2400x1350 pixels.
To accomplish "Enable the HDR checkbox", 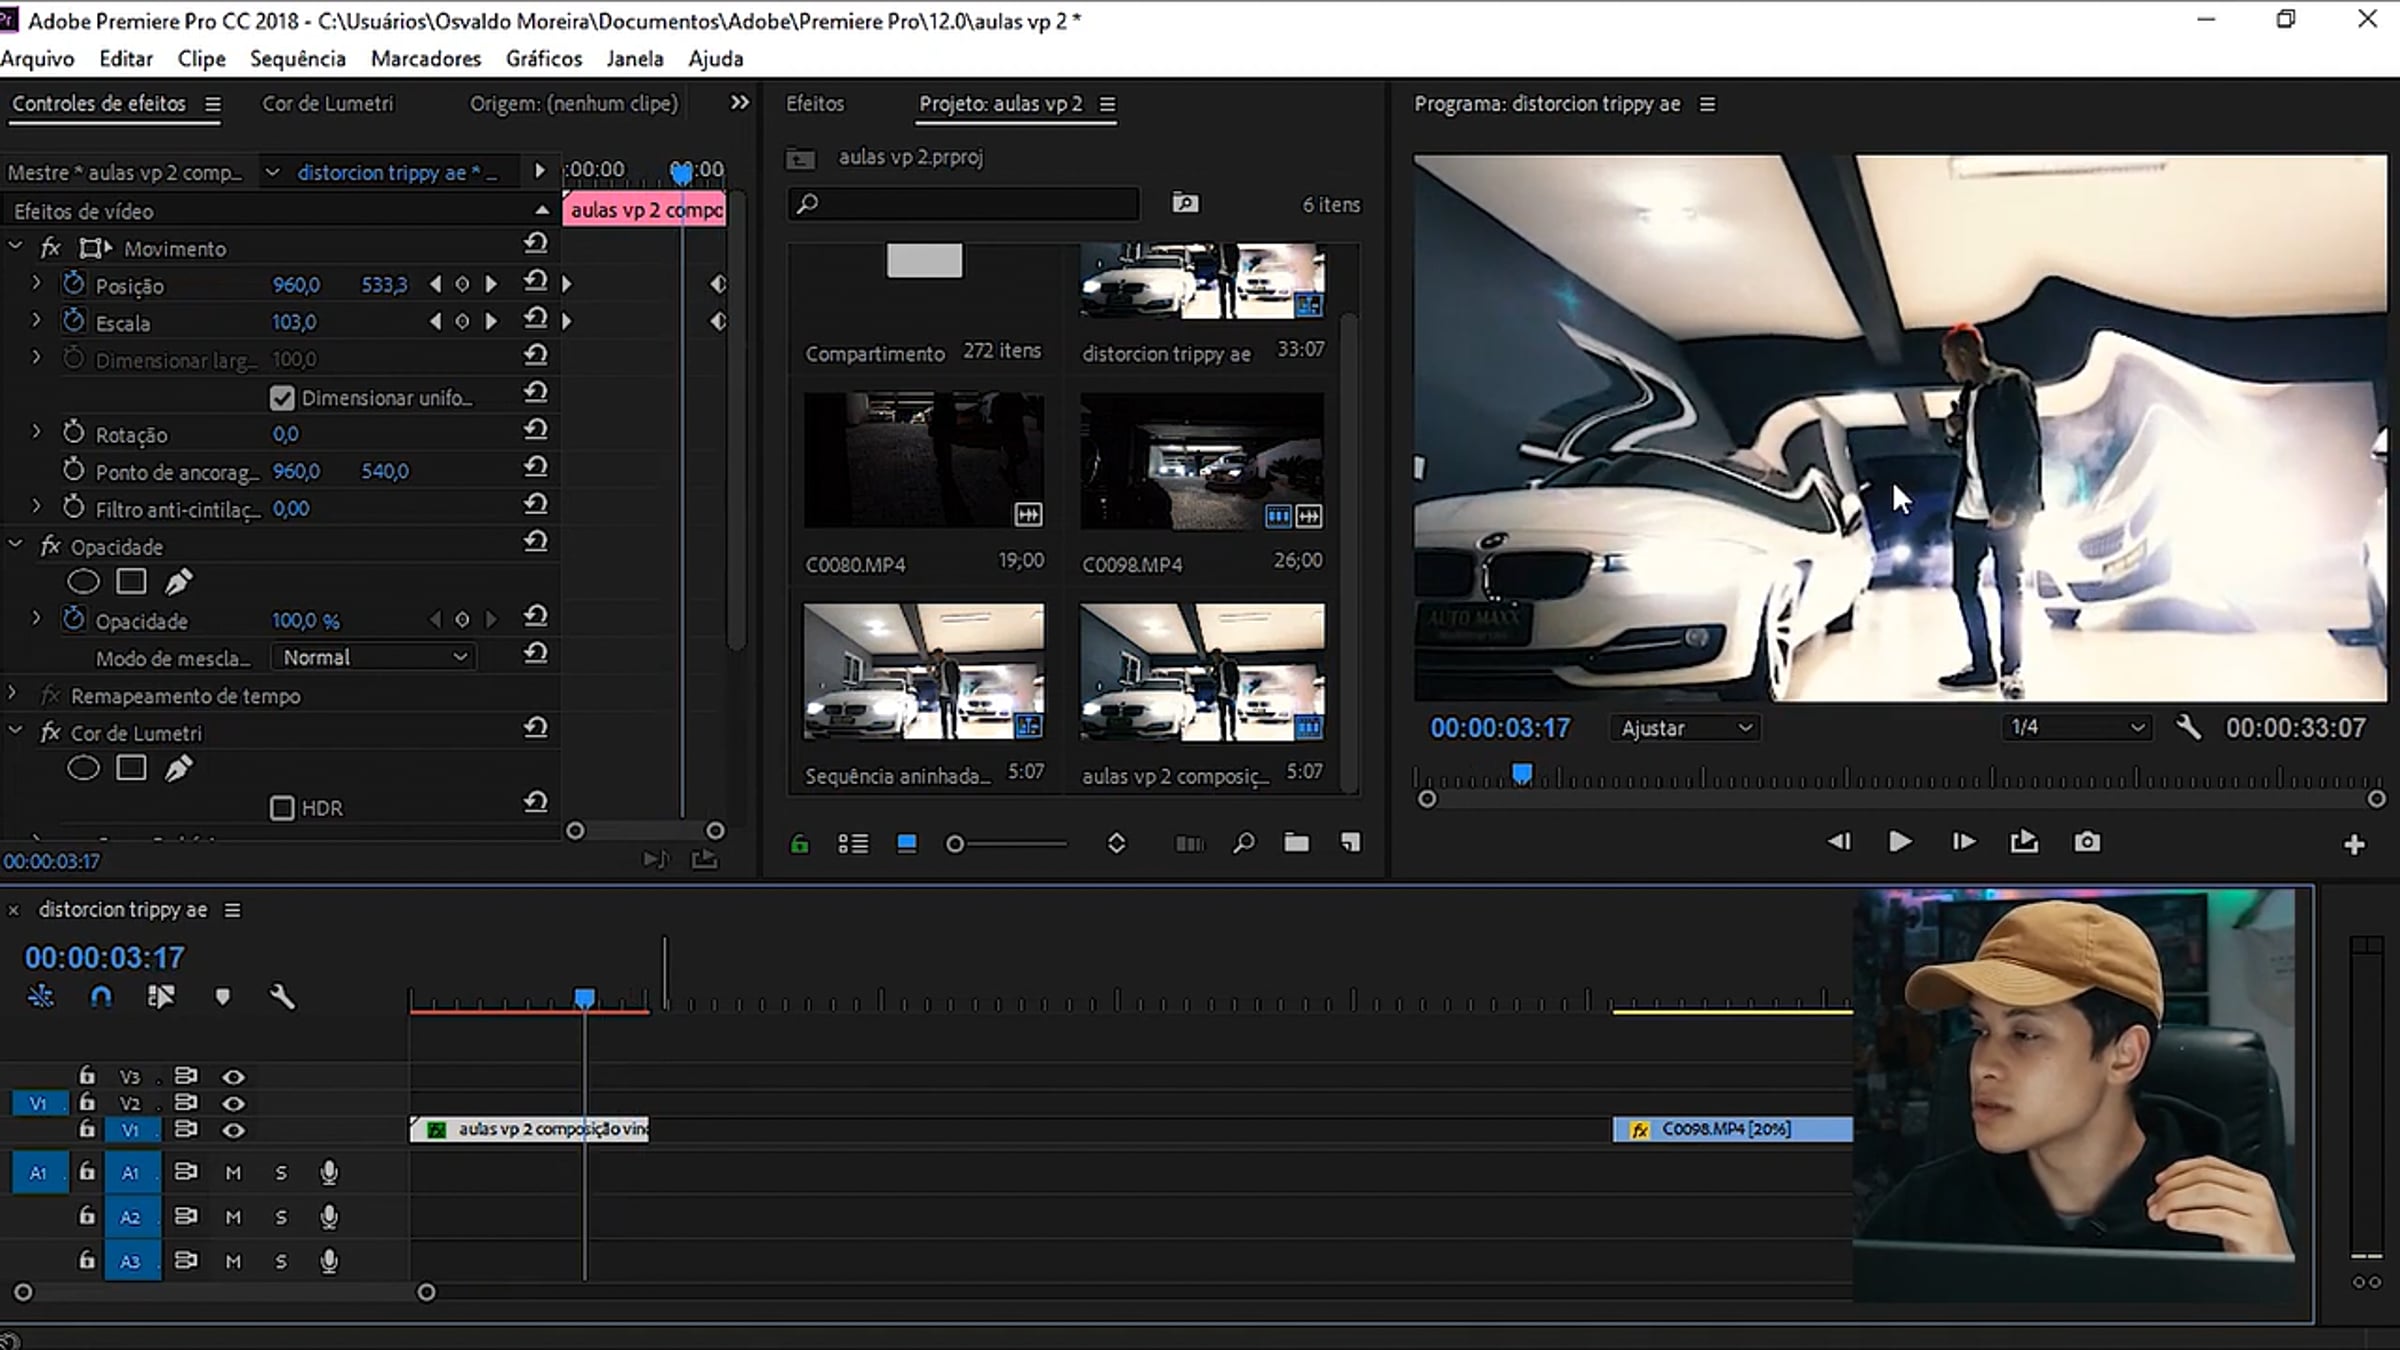I will coord(282,808).
